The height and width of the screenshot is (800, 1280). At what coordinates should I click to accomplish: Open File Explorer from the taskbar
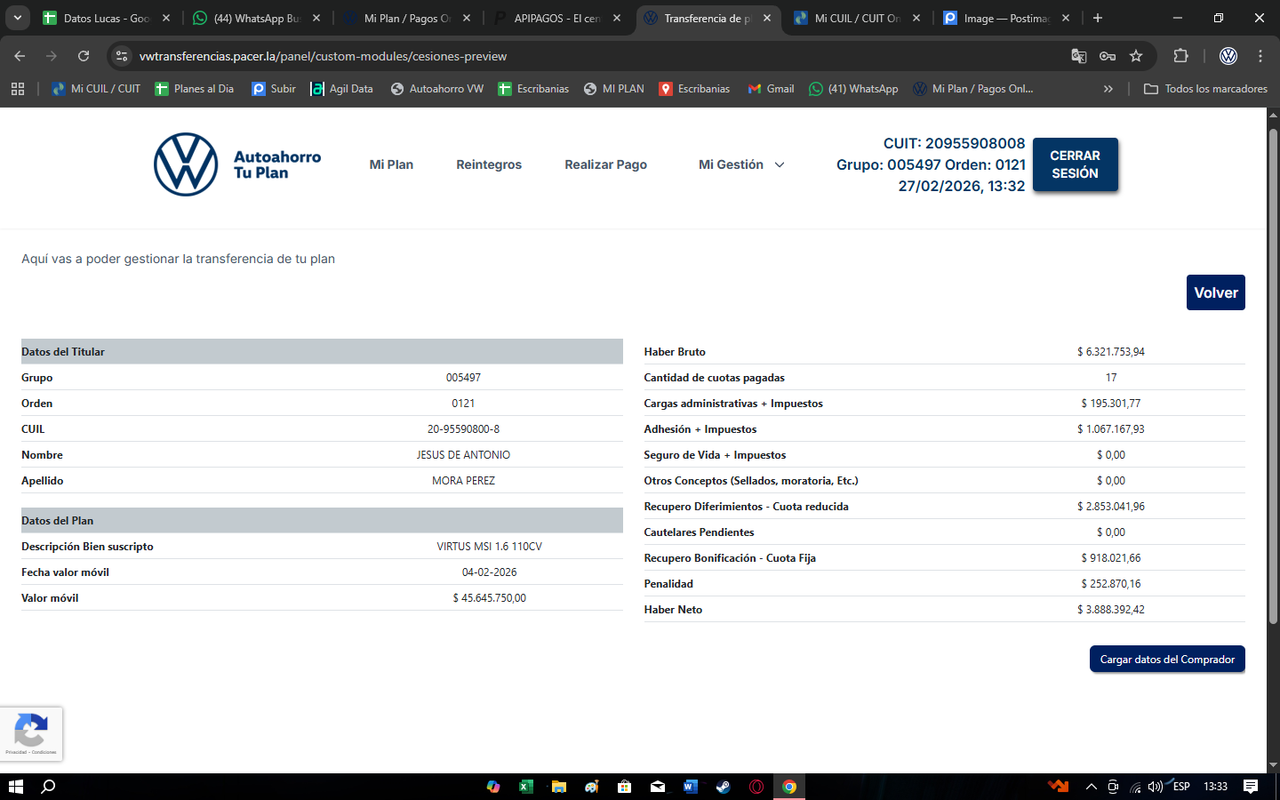click(x=559, y=786)
